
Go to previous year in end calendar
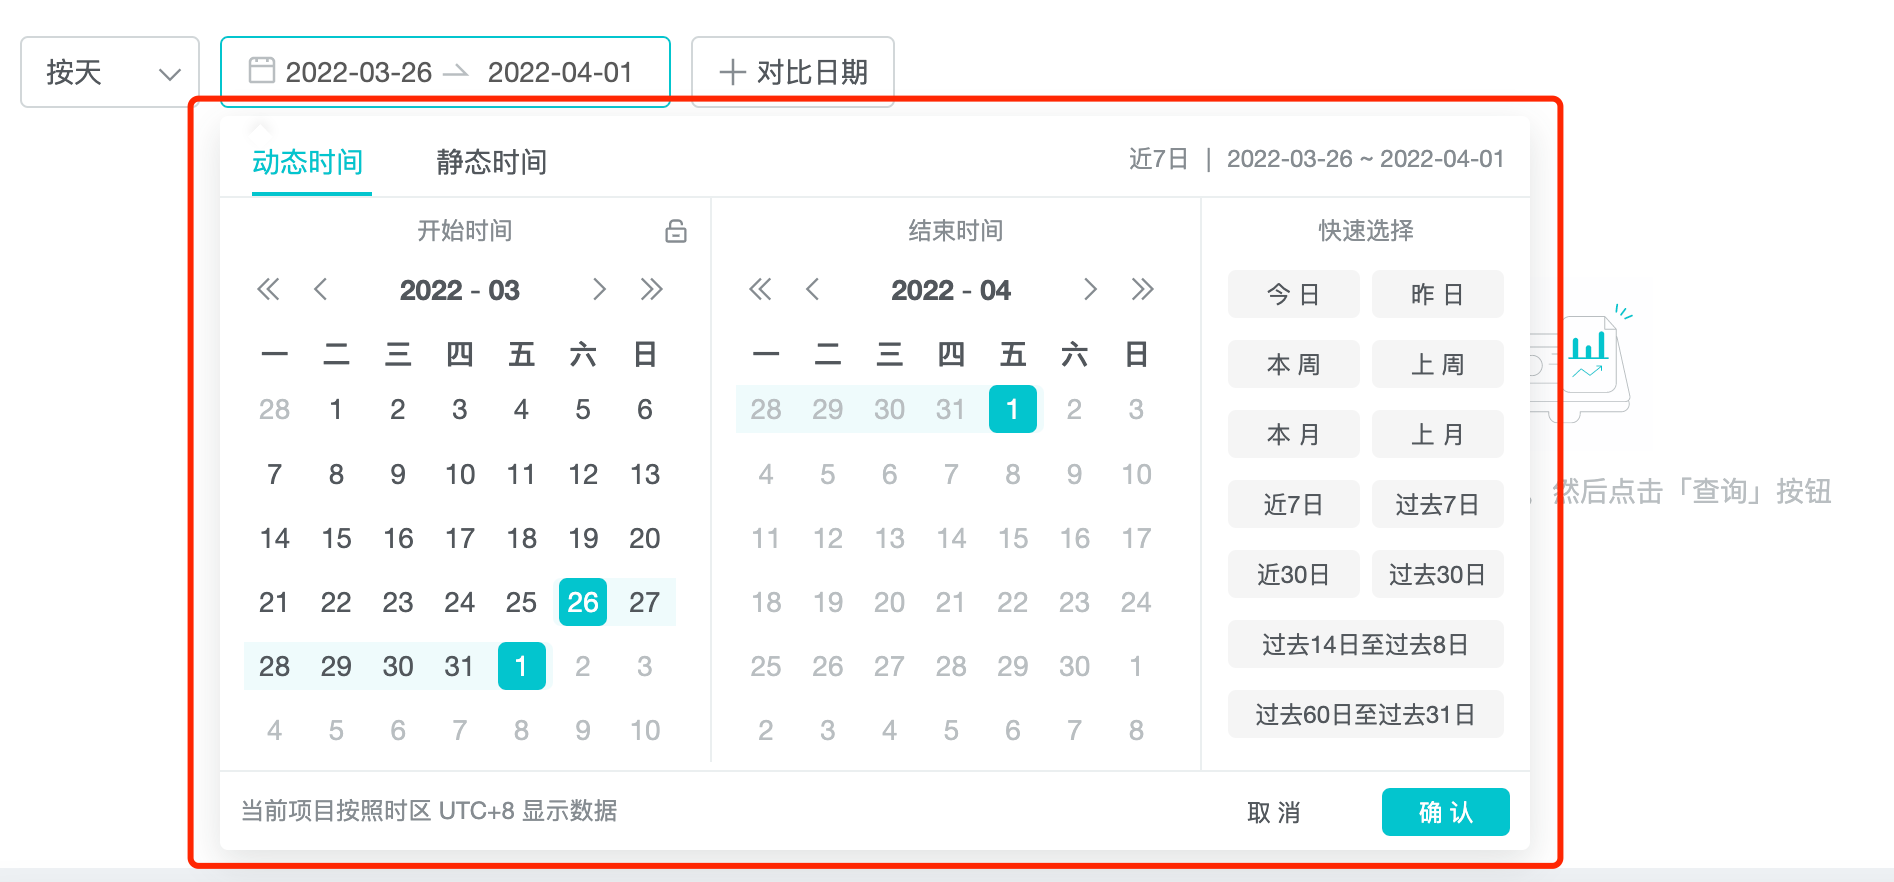coord(760,290)
